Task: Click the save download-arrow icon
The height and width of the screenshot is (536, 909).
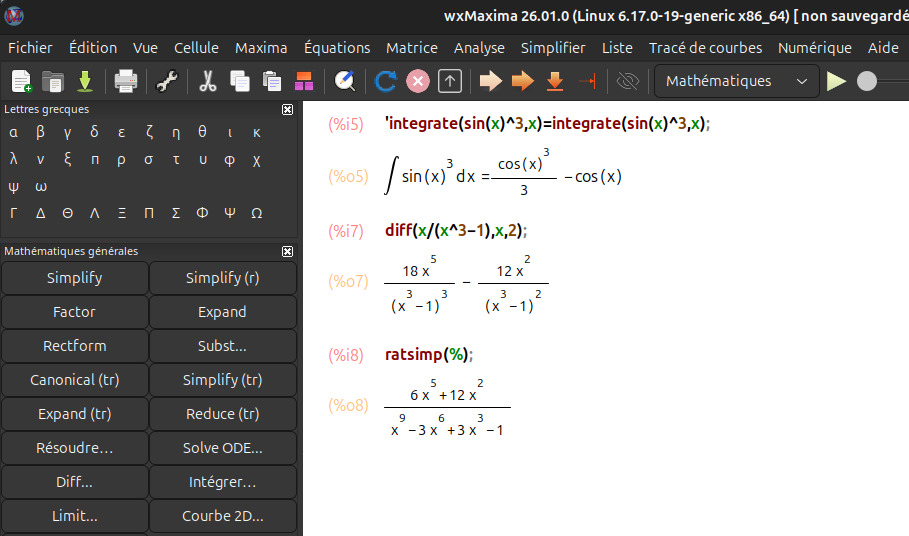Action: (84, 81)
